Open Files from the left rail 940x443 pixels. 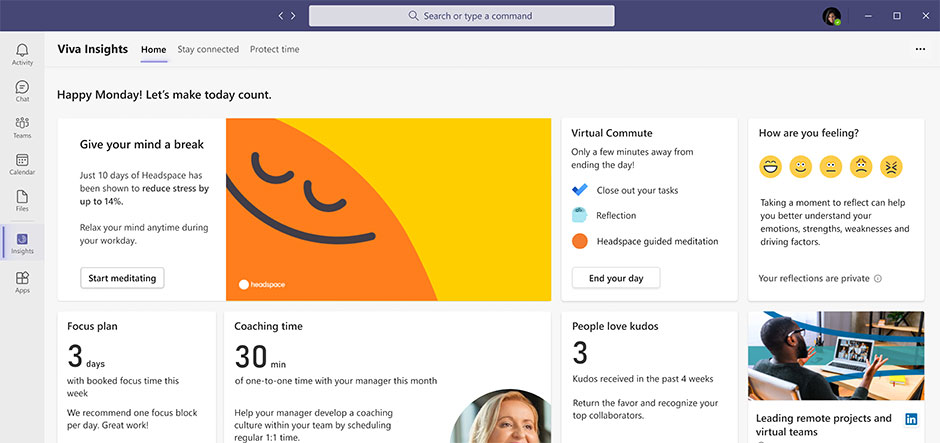(22, 200)
